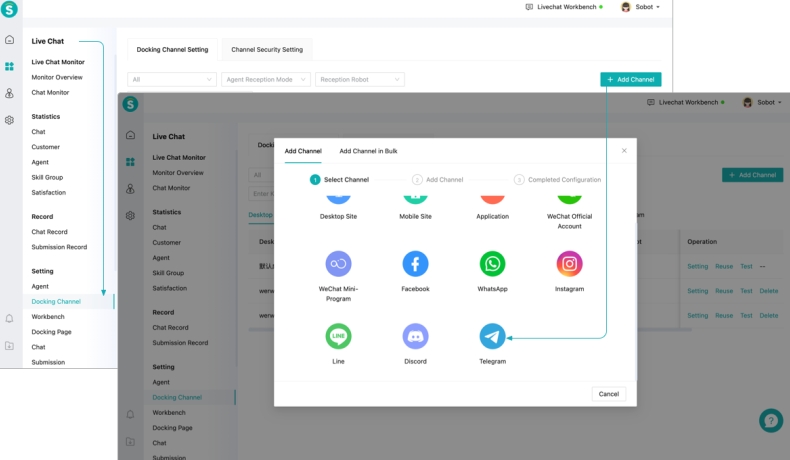Open the Reception Robot dropdown
The width and height of the screenshot is (790, 460).
coord(360,79)
